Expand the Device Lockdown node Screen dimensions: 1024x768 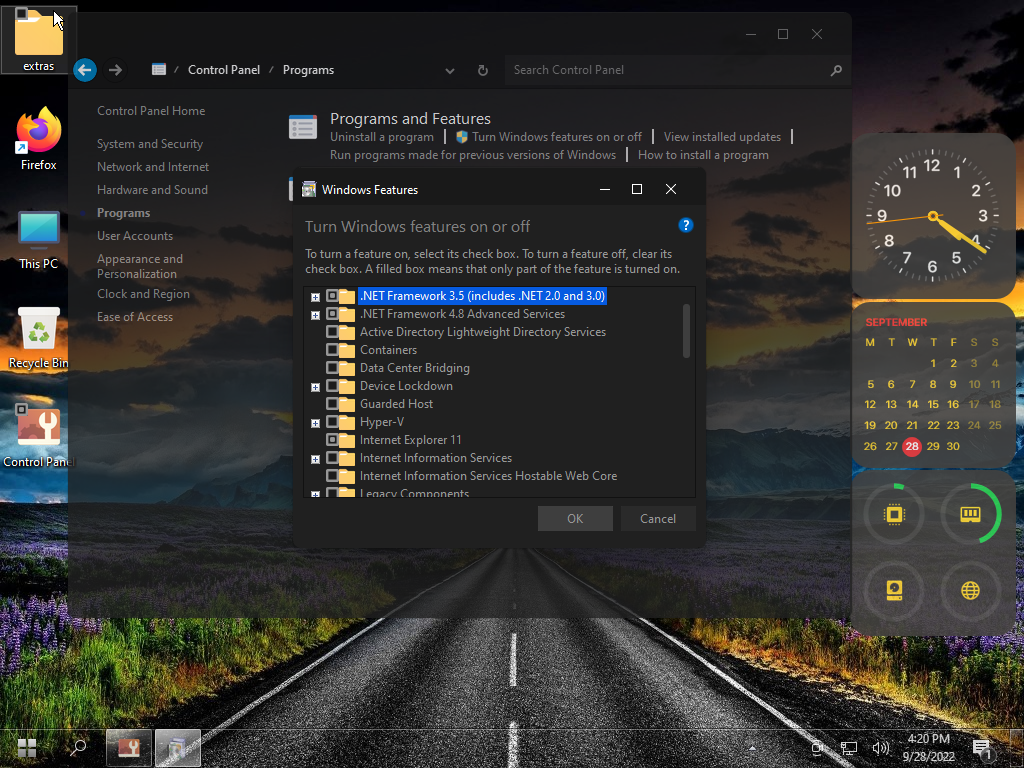click(x=315, y=387)
